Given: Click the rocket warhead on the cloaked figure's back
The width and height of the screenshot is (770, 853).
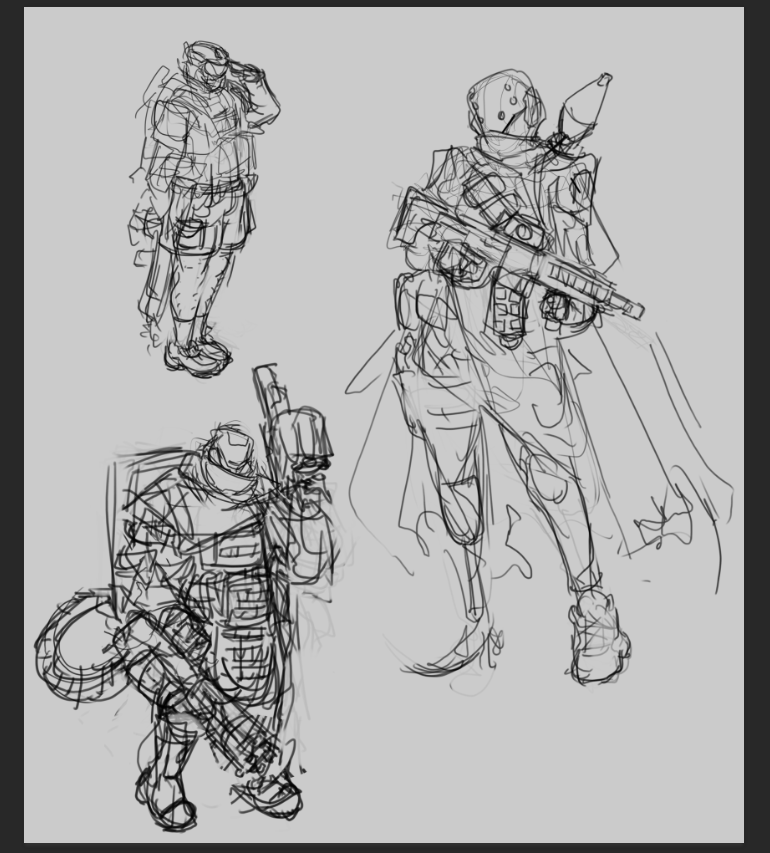Looking at the screenshot, I should pos(585,107).
